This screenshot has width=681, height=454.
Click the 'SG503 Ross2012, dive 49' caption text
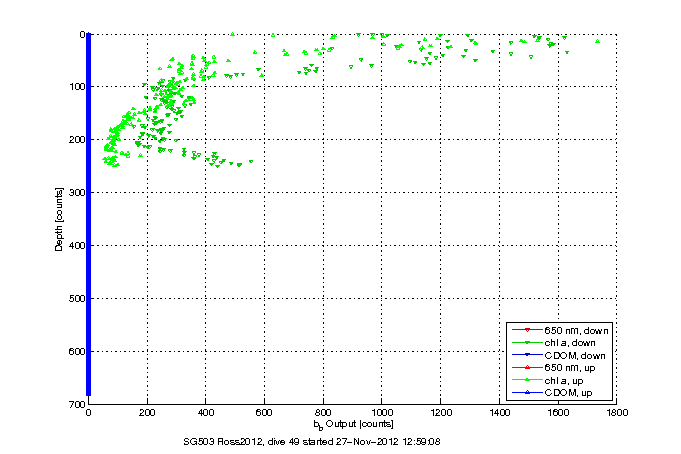point(241,442)
